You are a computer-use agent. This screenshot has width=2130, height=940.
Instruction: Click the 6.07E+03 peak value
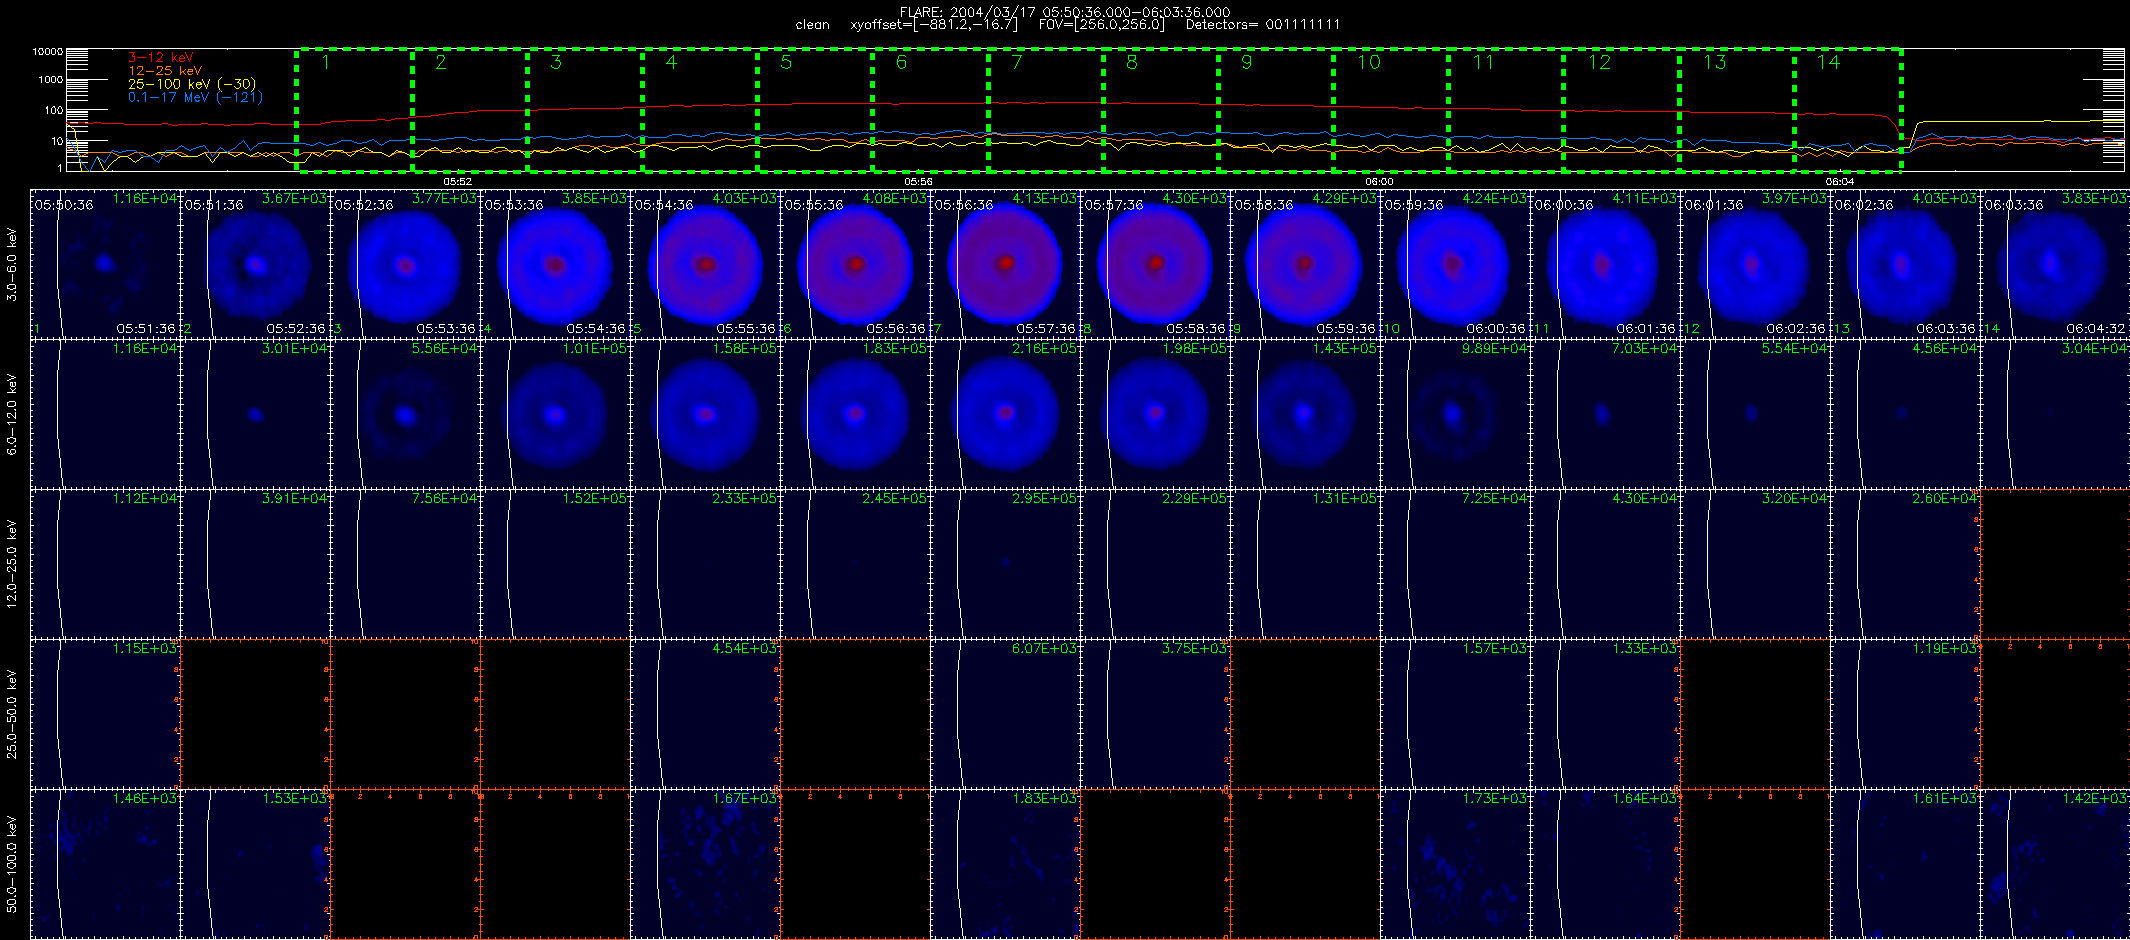point(1045,648)
